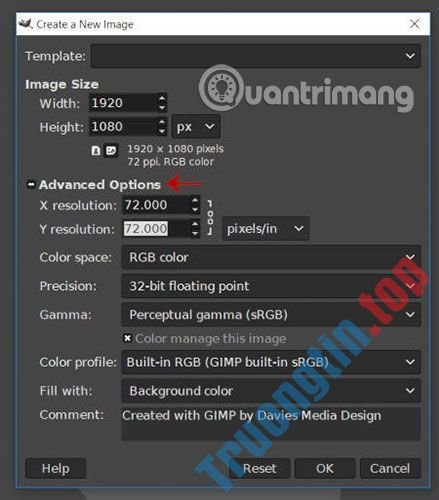Click the Y resolution input field
The height and width of the screenshot is (500, 439).
(156, 229)
